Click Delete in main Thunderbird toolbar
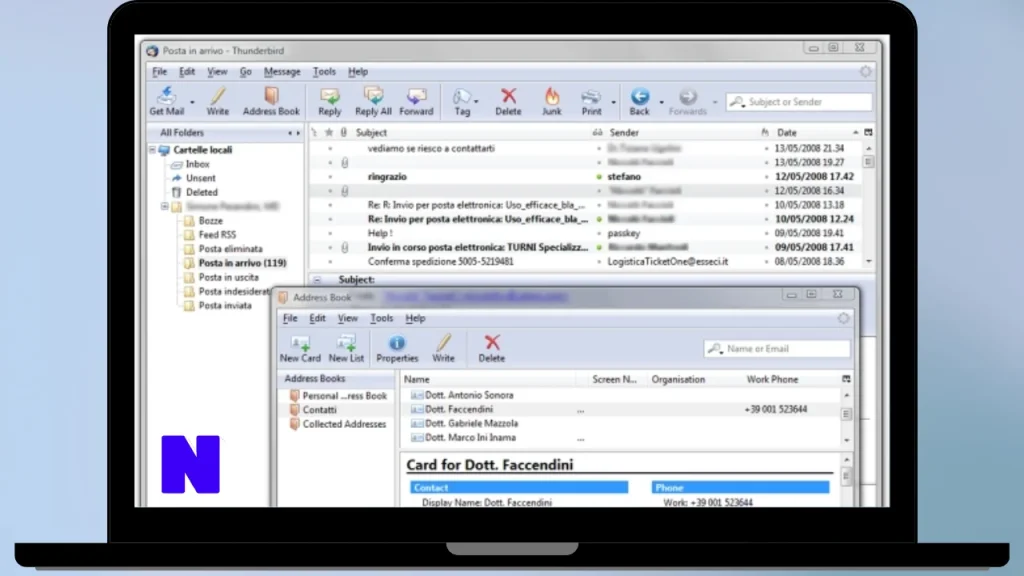Viewport: 1024px width, 576px height. pyautogui.click(x=508, y=102)
